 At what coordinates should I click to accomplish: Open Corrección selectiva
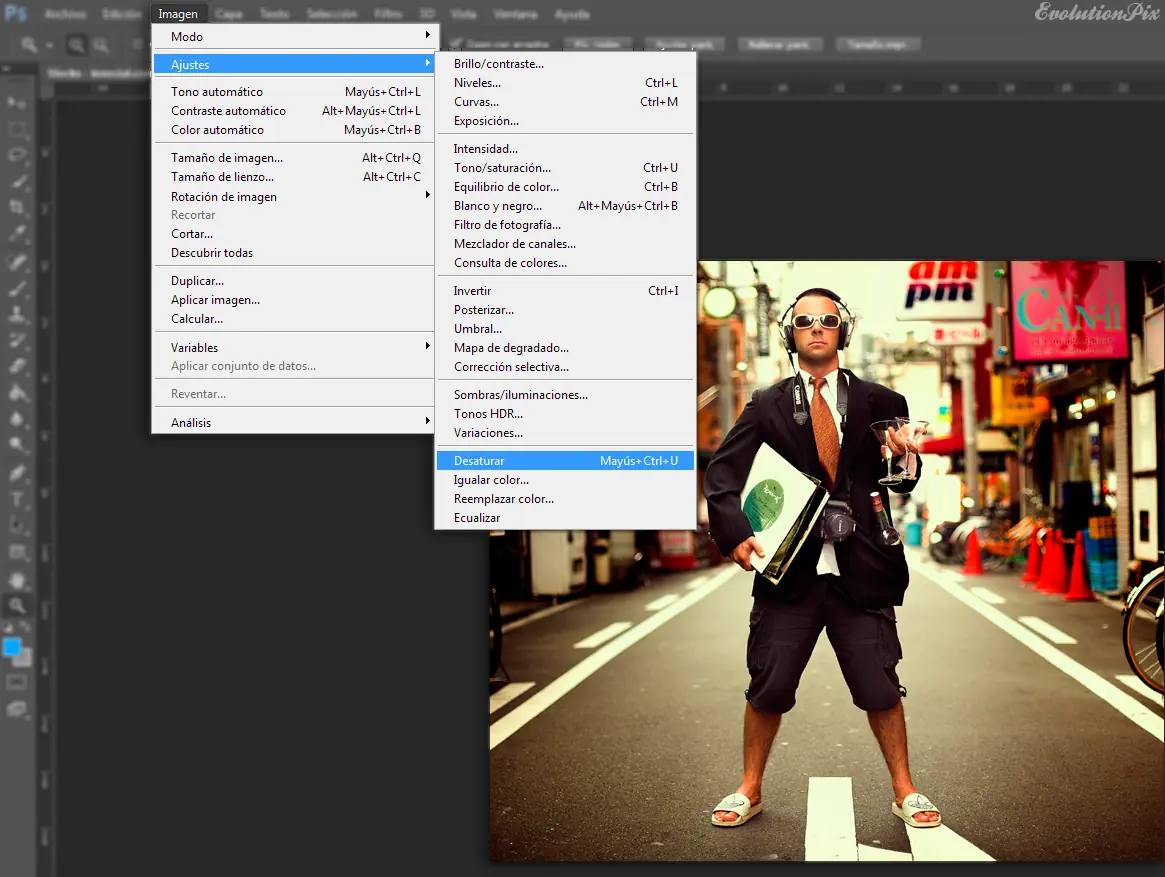pos(565,366)
